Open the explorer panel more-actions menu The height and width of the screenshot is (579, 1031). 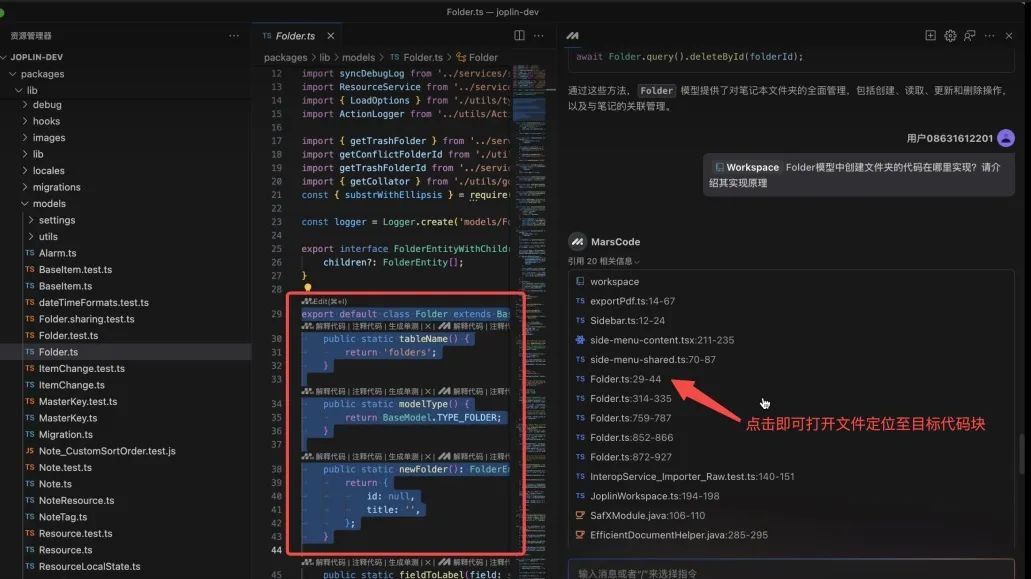click(x=234, y=35)
